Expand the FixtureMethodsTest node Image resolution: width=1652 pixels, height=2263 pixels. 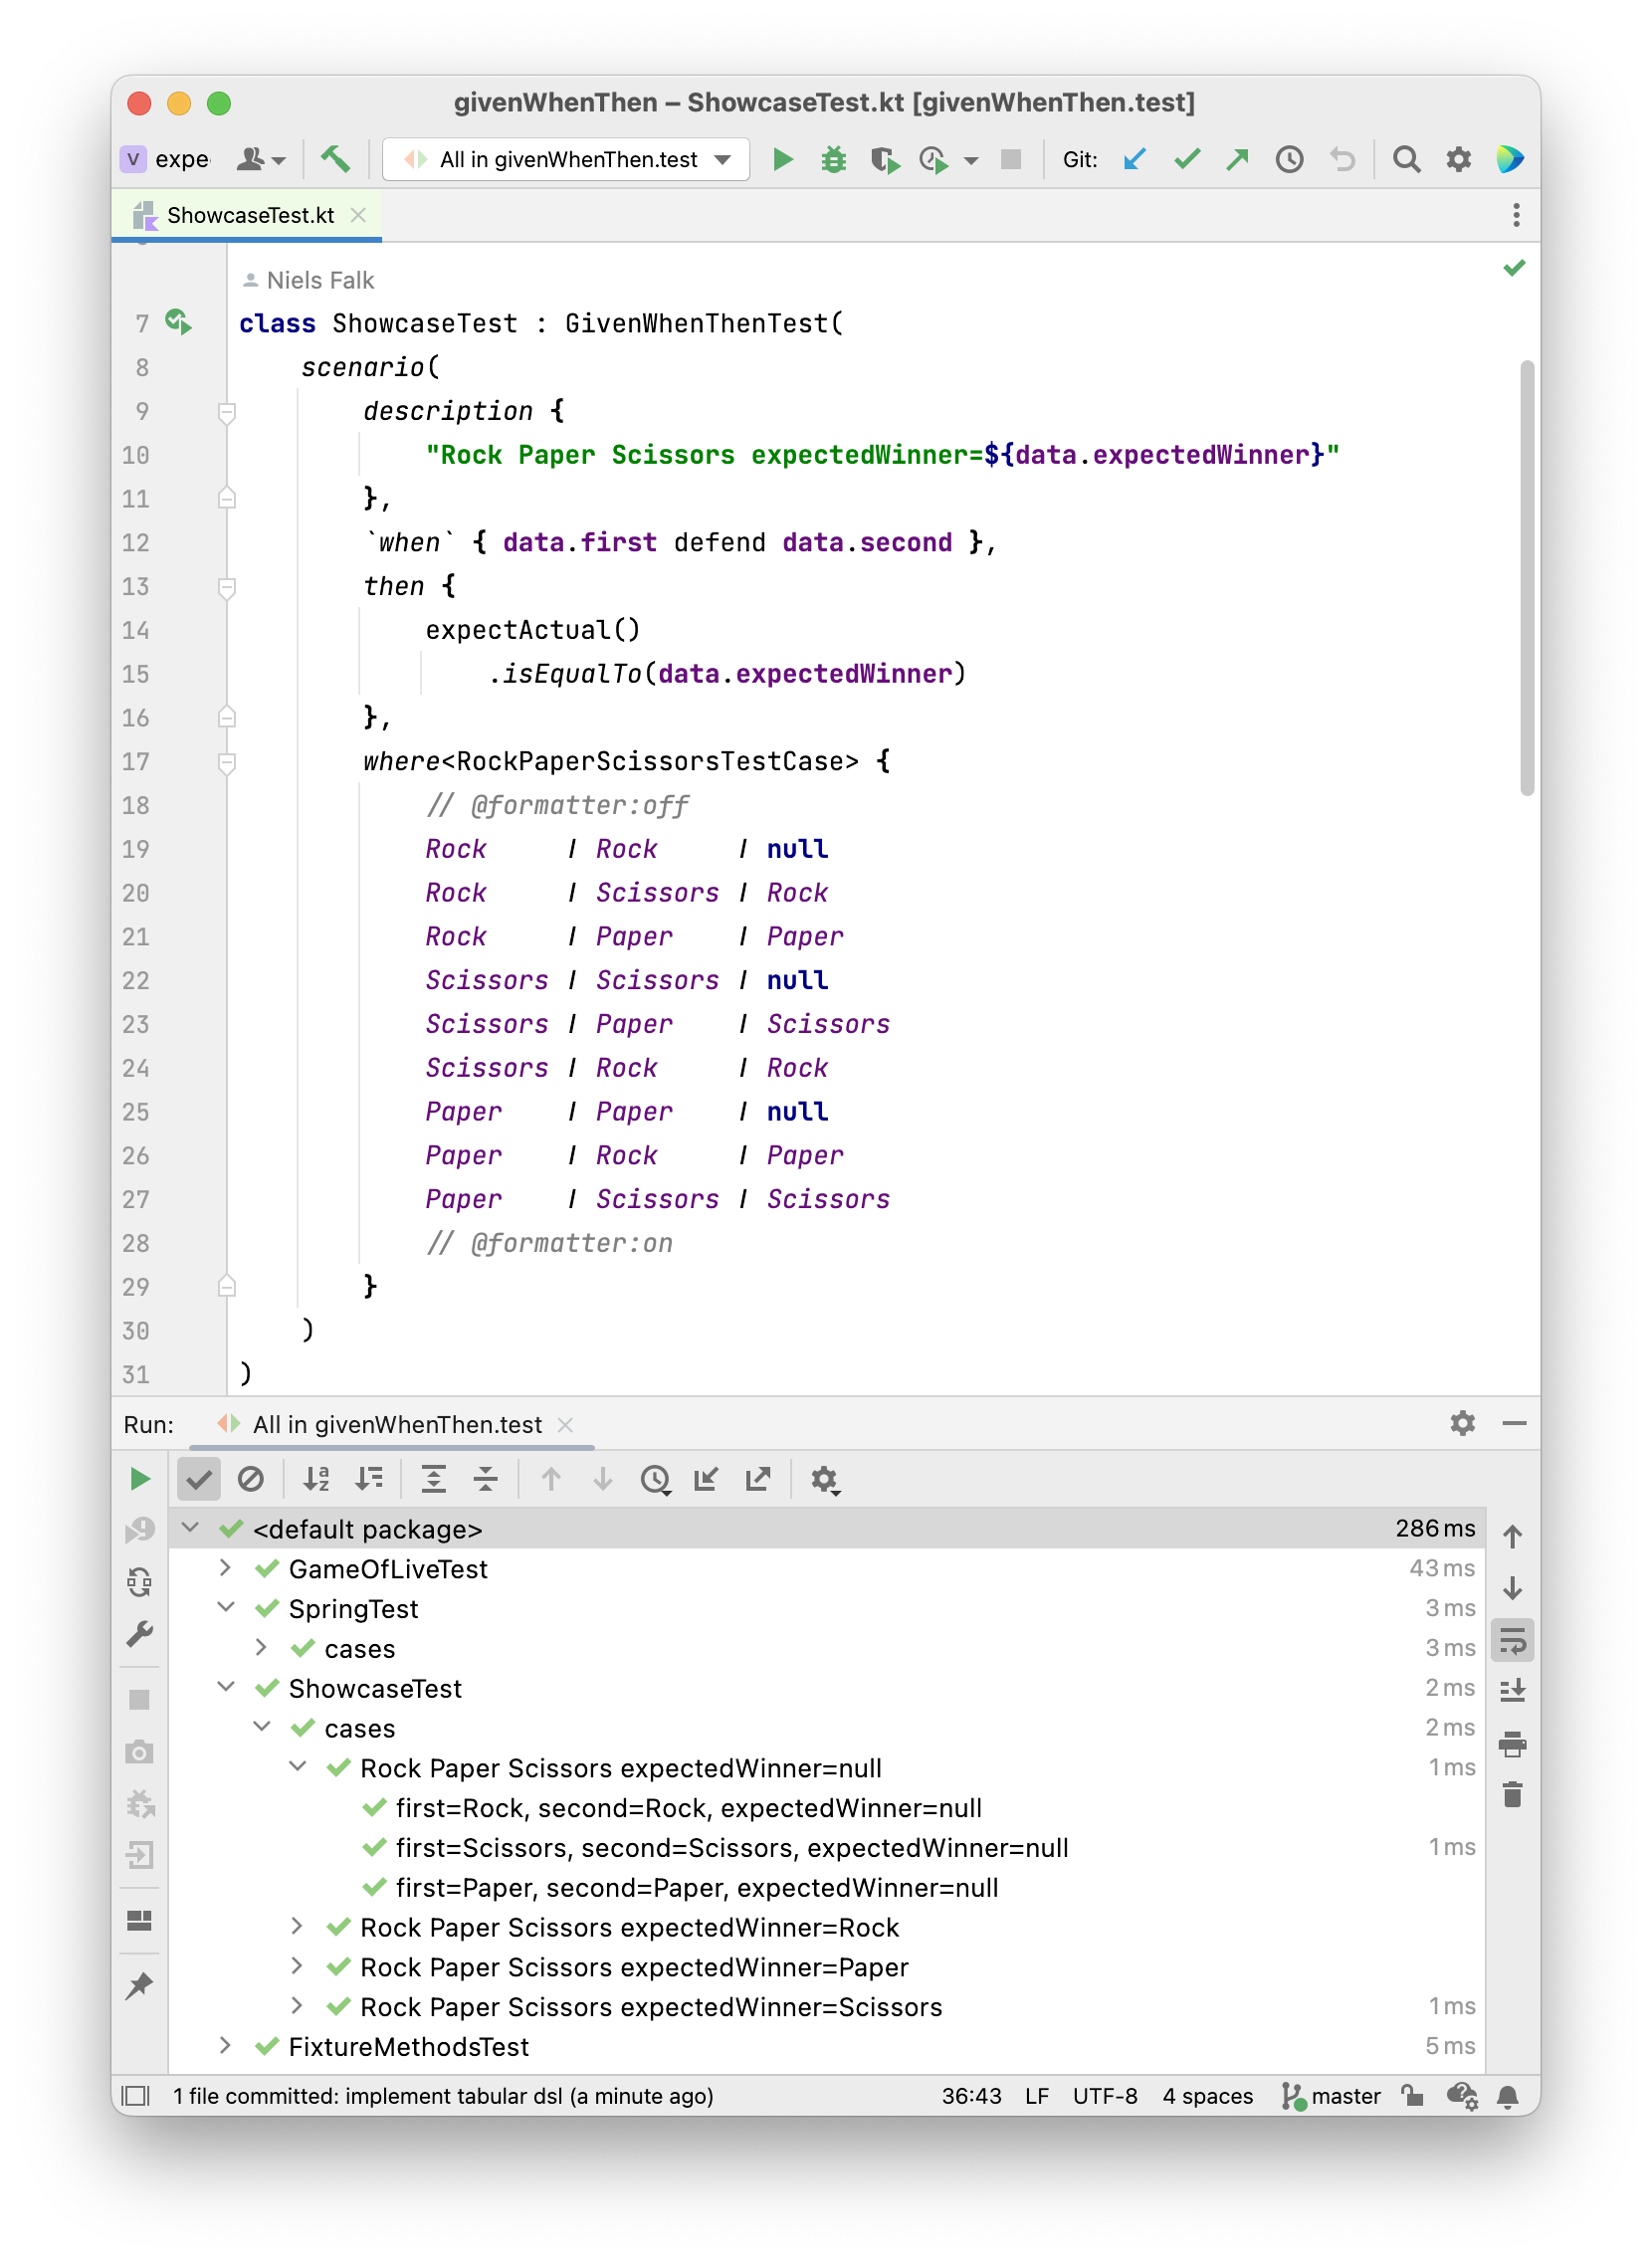(226, 2046)
